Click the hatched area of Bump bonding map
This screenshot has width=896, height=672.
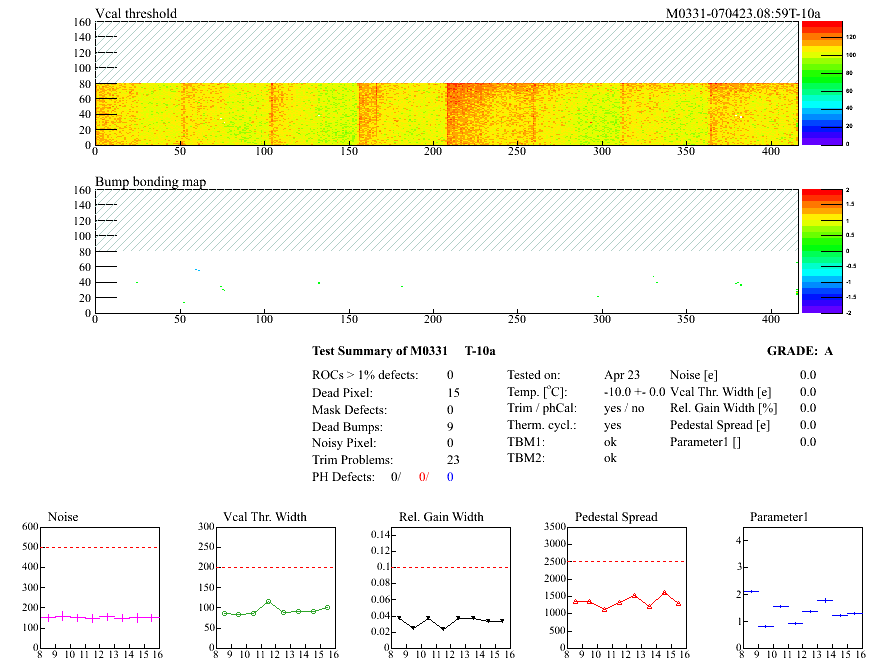pos(446,220)
